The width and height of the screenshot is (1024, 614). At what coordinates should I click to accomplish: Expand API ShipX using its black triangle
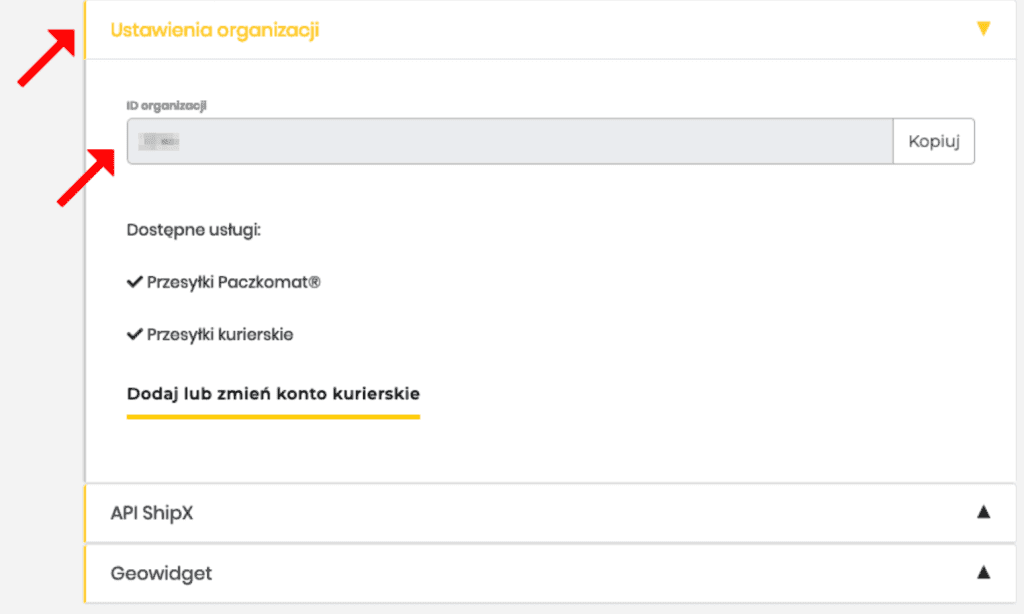(x=983, y=512)
